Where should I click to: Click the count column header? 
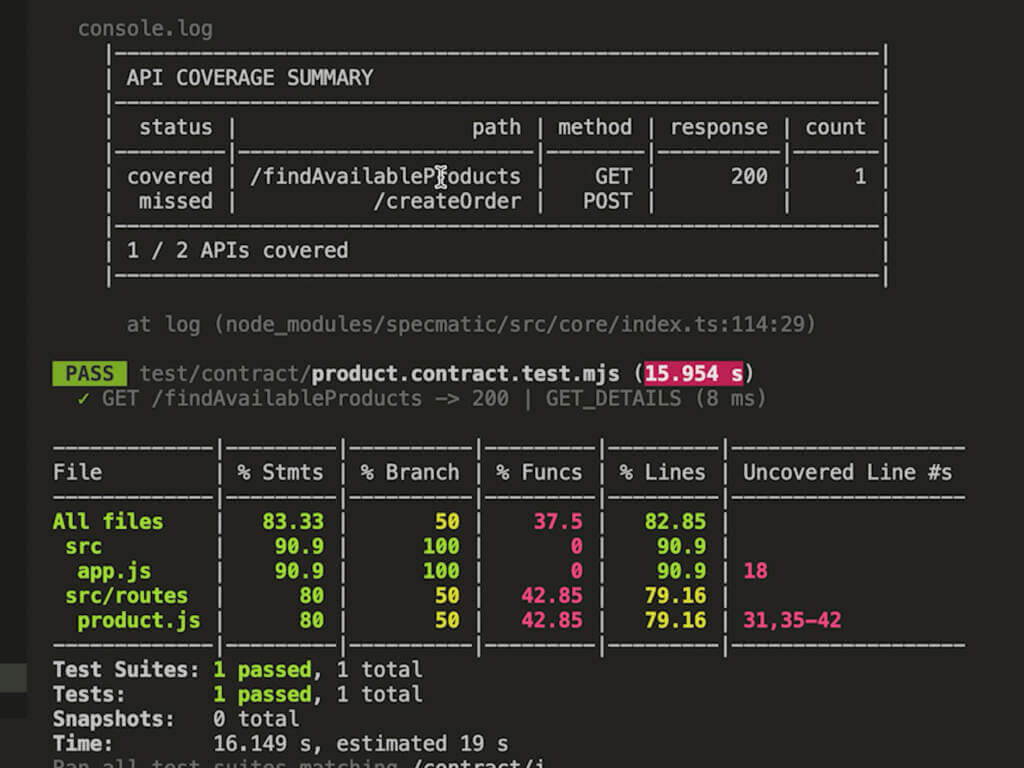pyautogui.click(x=835, y=127)
